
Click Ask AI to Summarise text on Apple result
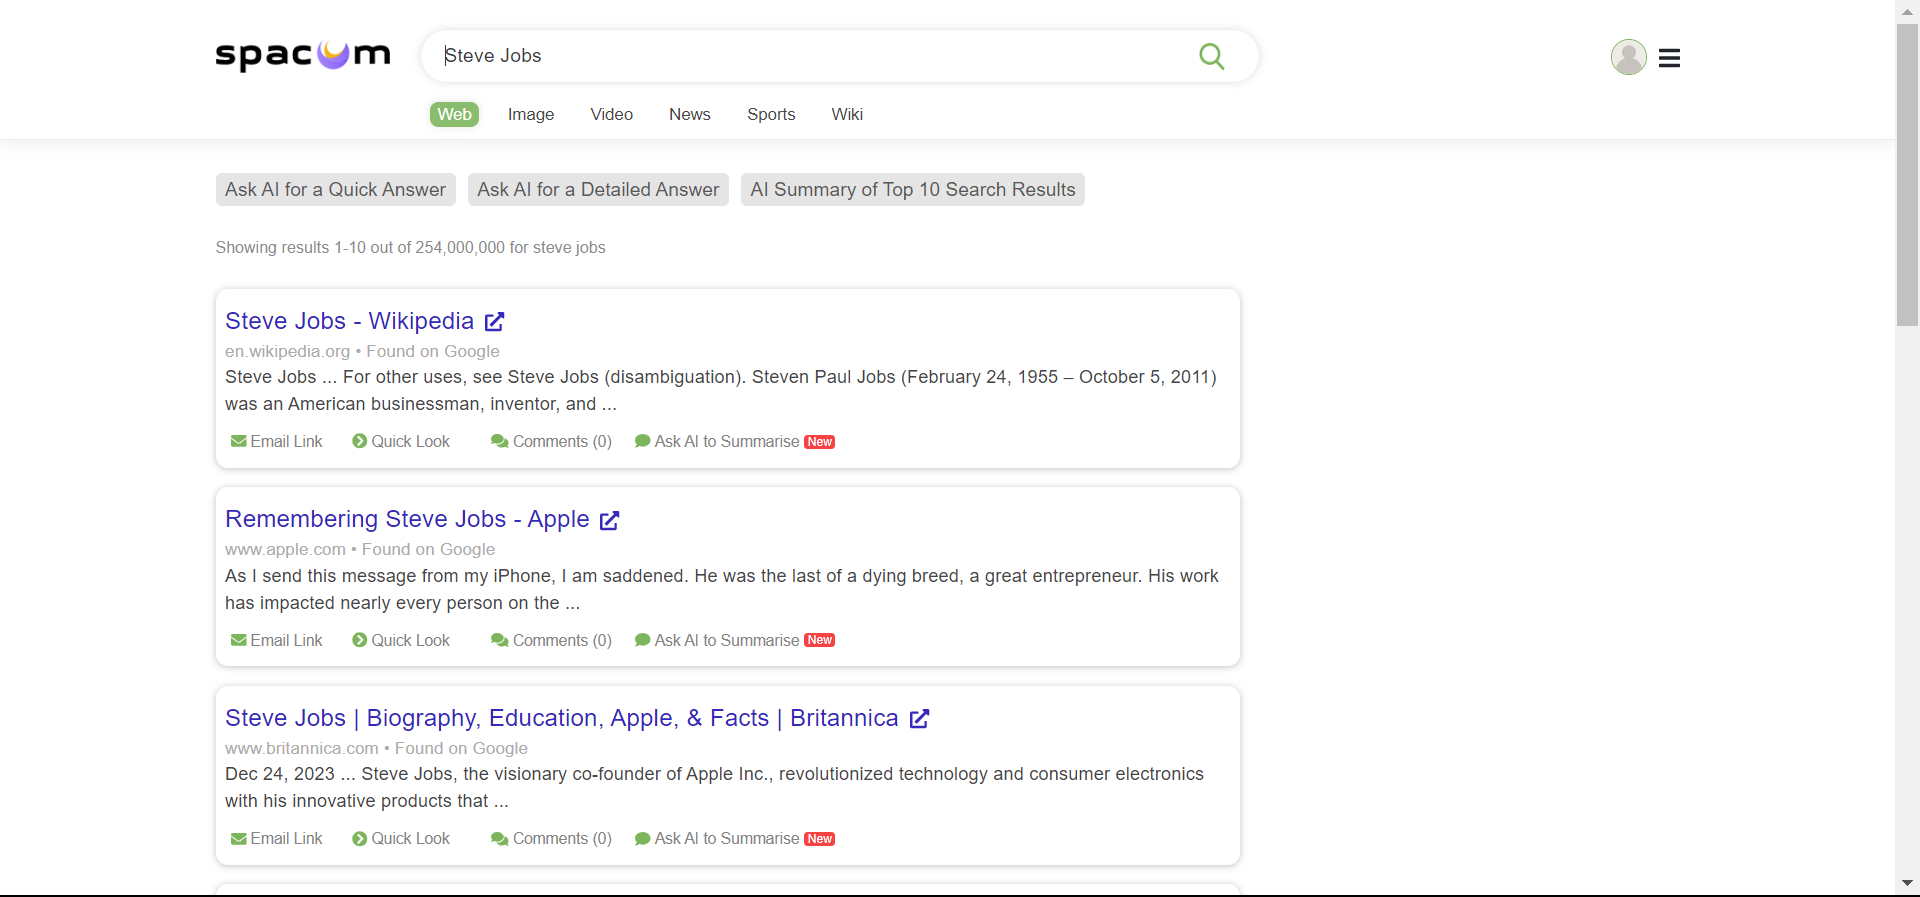(x=727, y=640)
